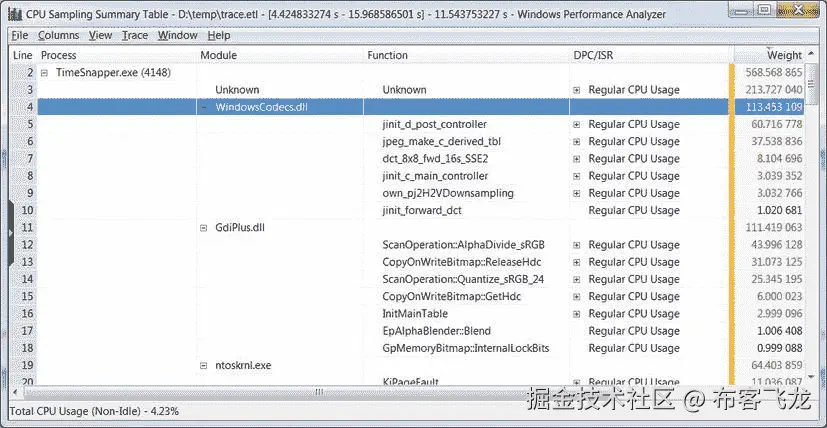Expand Regular CPU Usage for InitMainTable
The width and height of the screenshot is (827, 428).
click(577, 314)
